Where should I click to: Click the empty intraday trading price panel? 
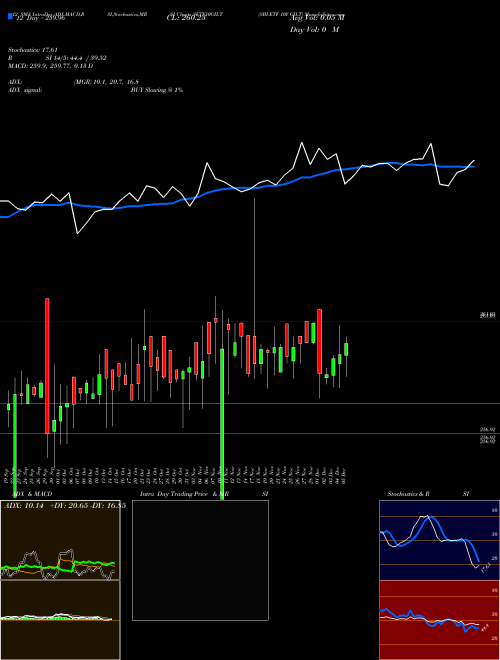click(200, 560)
